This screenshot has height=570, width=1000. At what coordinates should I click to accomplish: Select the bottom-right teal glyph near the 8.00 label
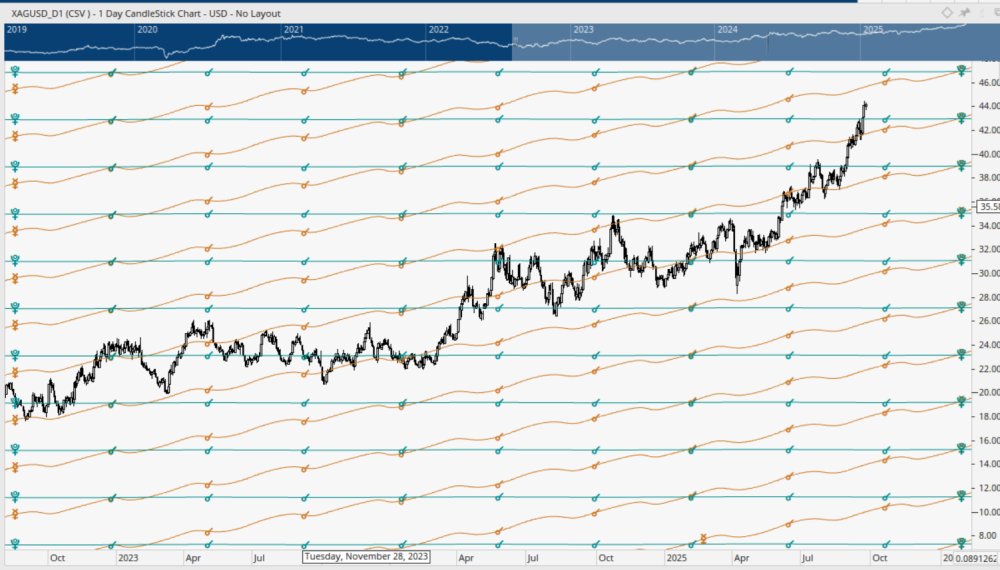pyautogui.click(x=961, y=543)
